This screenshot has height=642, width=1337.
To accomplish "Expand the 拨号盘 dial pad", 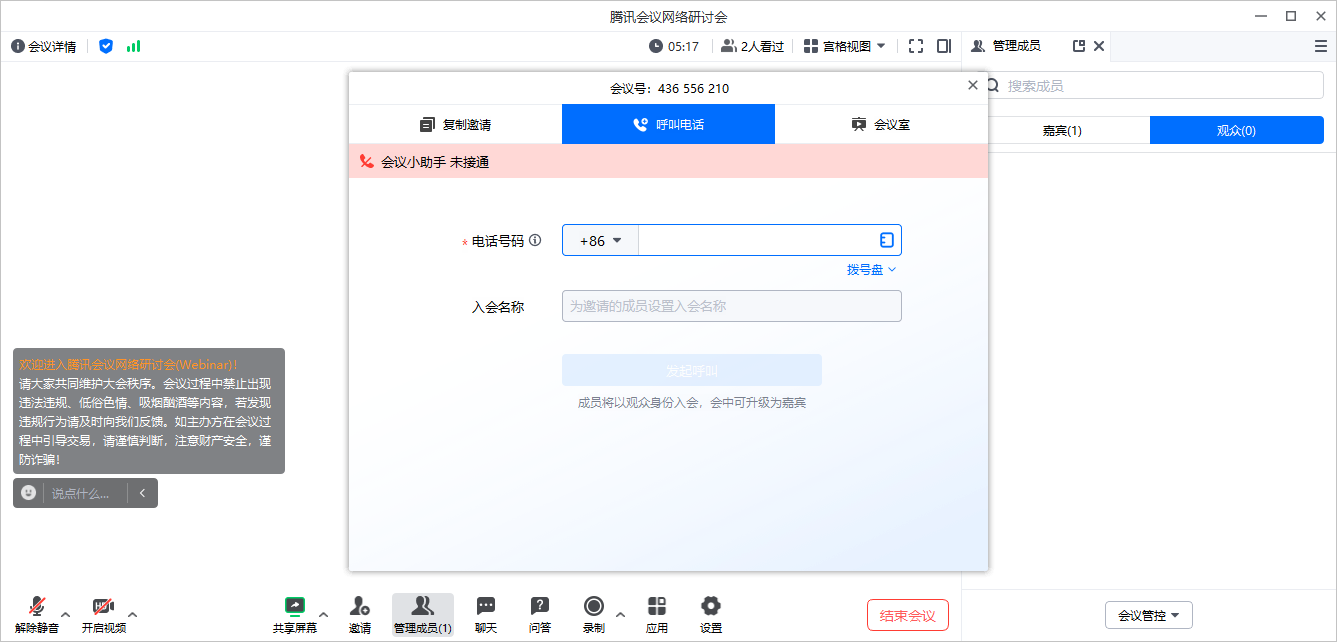I will [872, 269].
